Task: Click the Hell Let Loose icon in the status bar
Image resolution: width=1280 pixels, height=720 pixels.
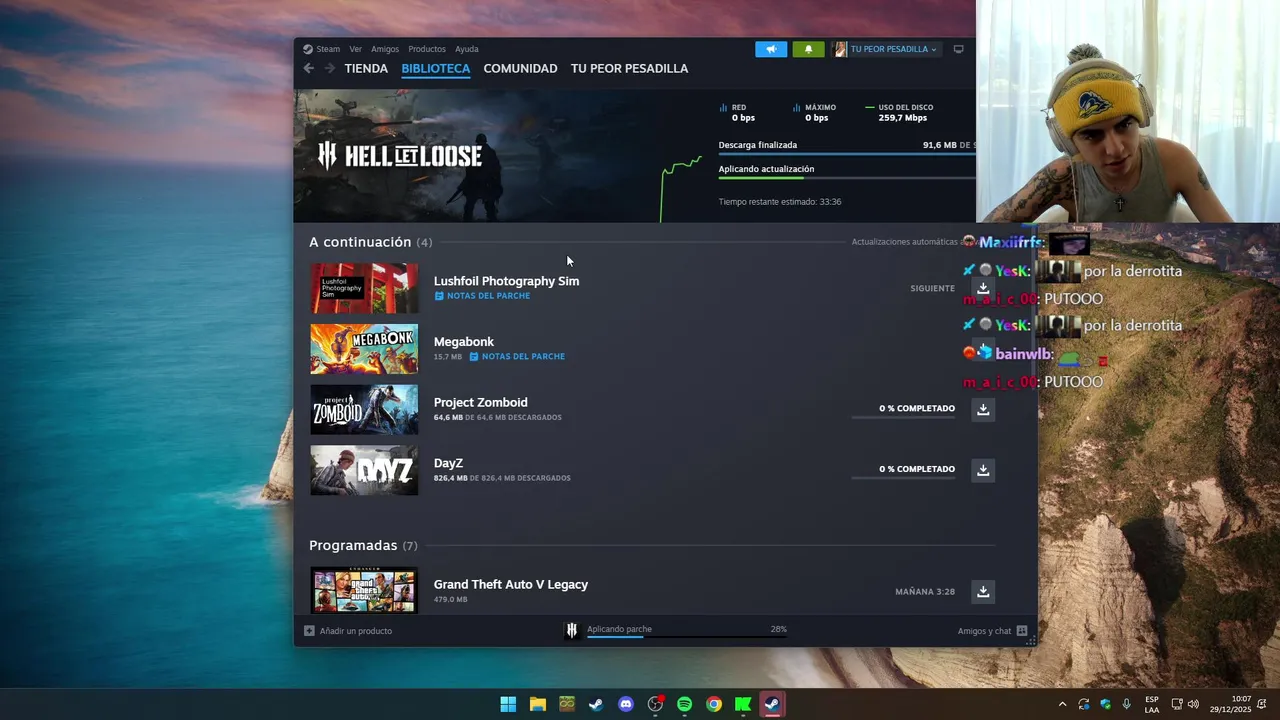Action: pyautogui.click(x=572, y=630)
